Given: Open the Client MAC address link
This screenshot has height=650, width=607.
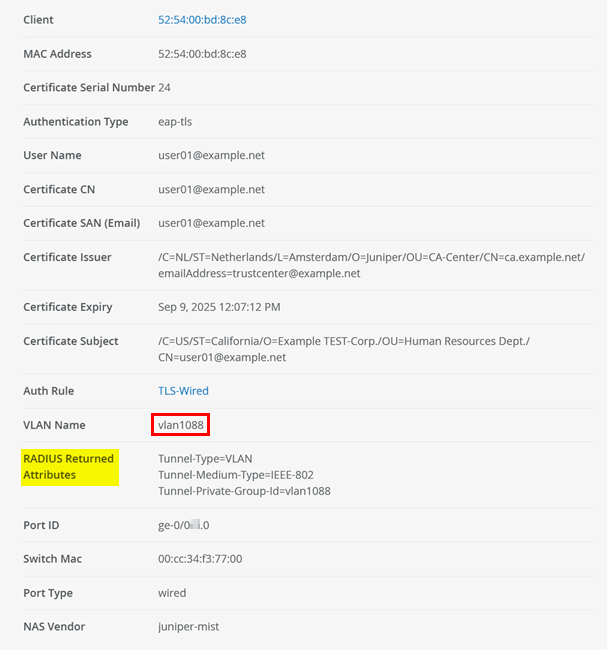Looking at the screenshot, I should [202, 20].
